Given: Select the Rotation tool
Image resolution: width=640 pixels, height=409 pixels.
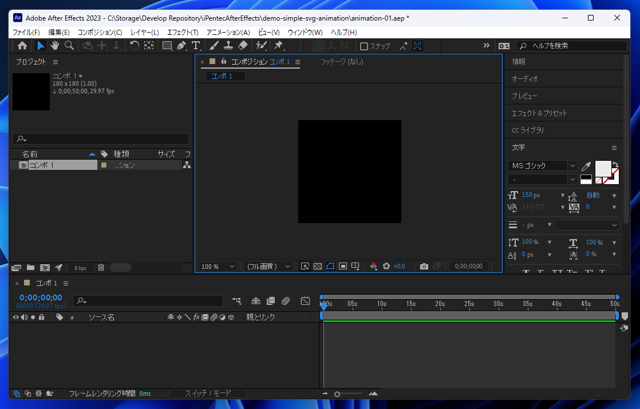Looking at the screenshot, I should click(134, 46).
